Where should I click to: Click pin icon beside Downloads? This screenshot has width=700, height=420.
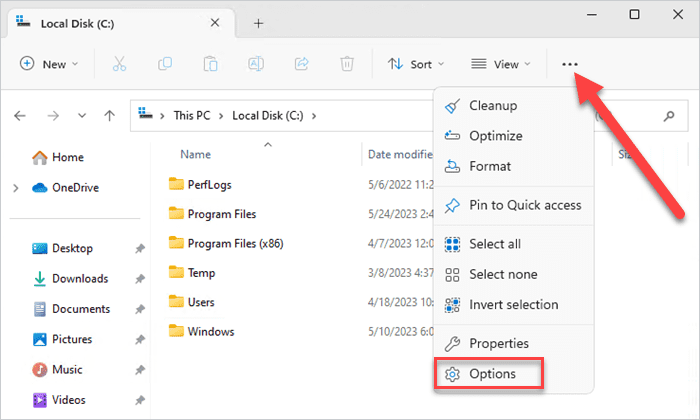[140, 279]
